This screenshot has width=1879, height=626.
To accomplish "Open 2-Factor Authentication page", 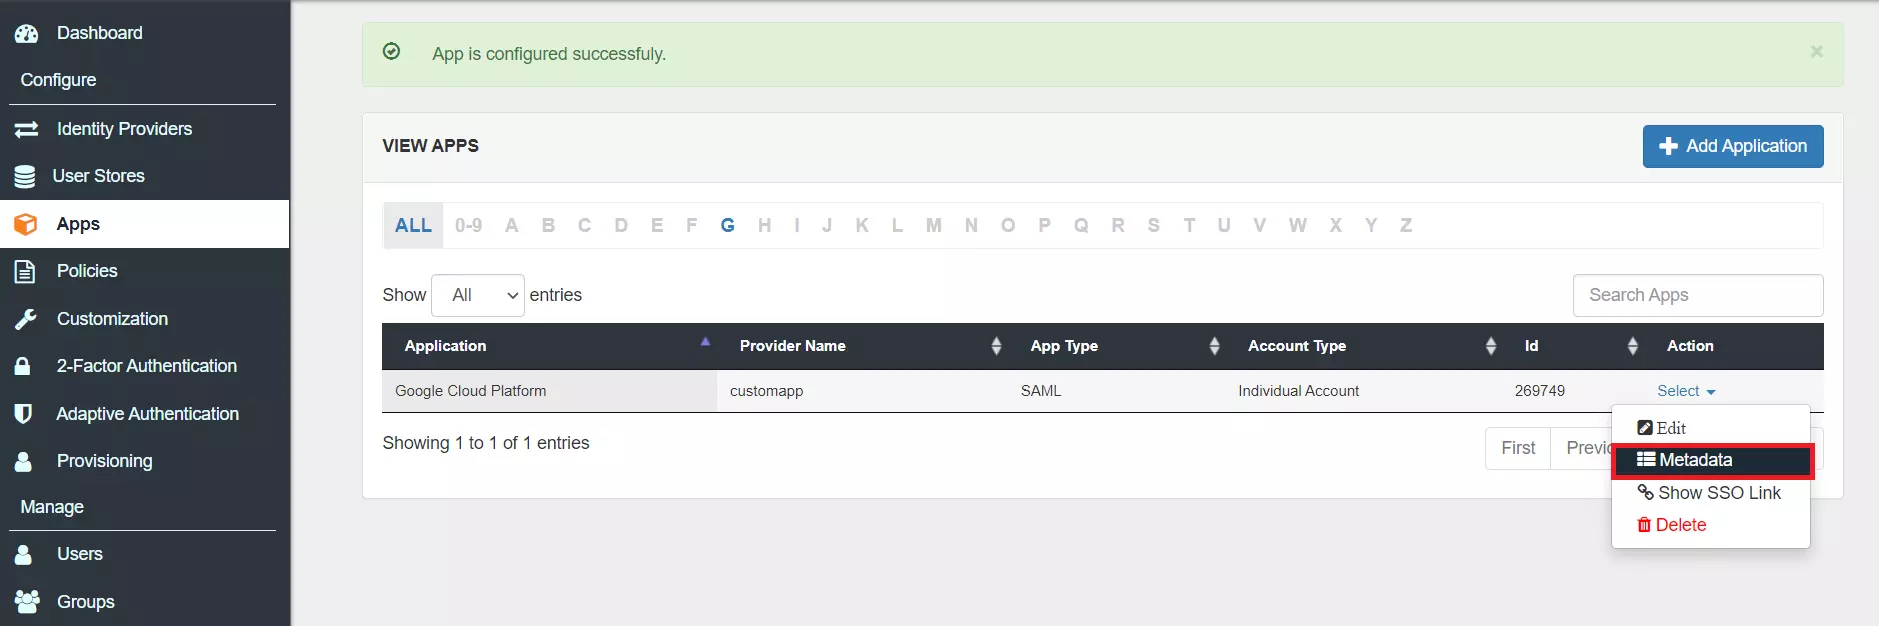I will pyautogui.click(x=145, y=366).
